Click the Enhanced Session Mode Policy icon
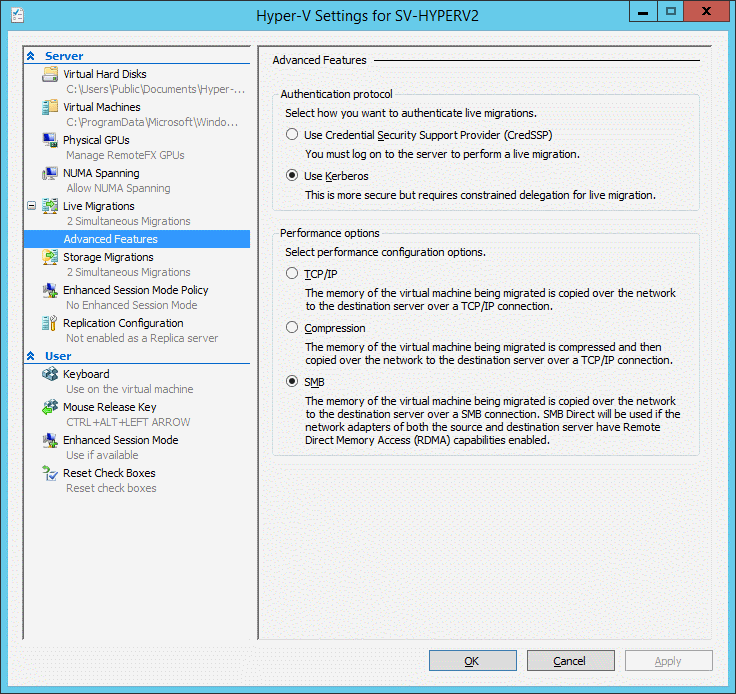736x694 pixels. (50, 290)
